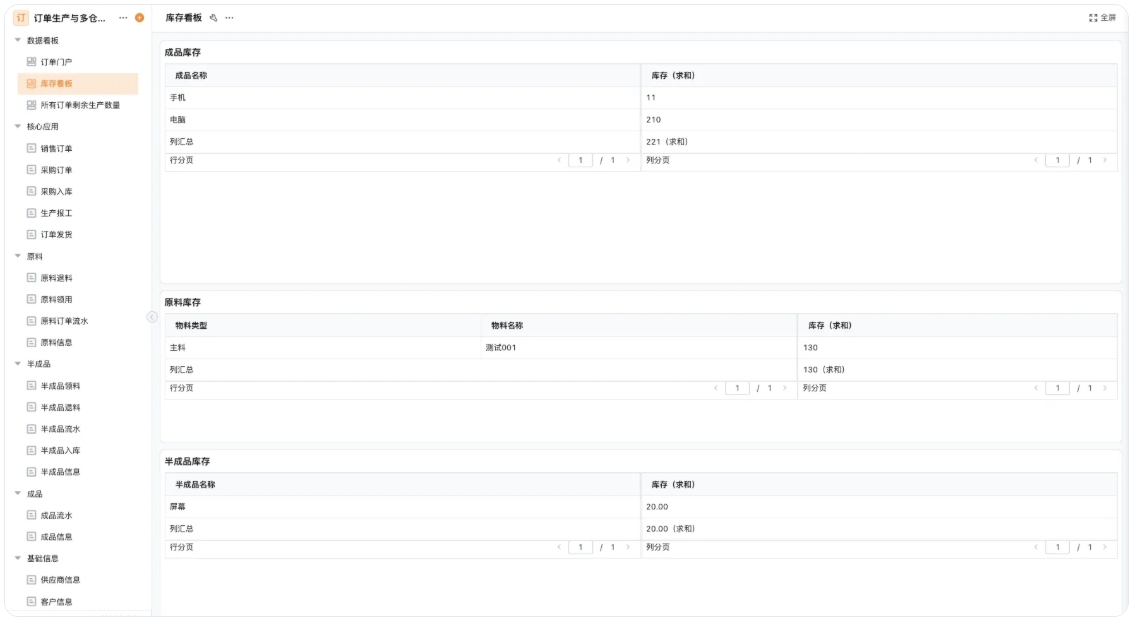Viewport: 1134px width, 622px height.
Task: Select 原料订单流水 in the sidebar
Action: point(64,321)
